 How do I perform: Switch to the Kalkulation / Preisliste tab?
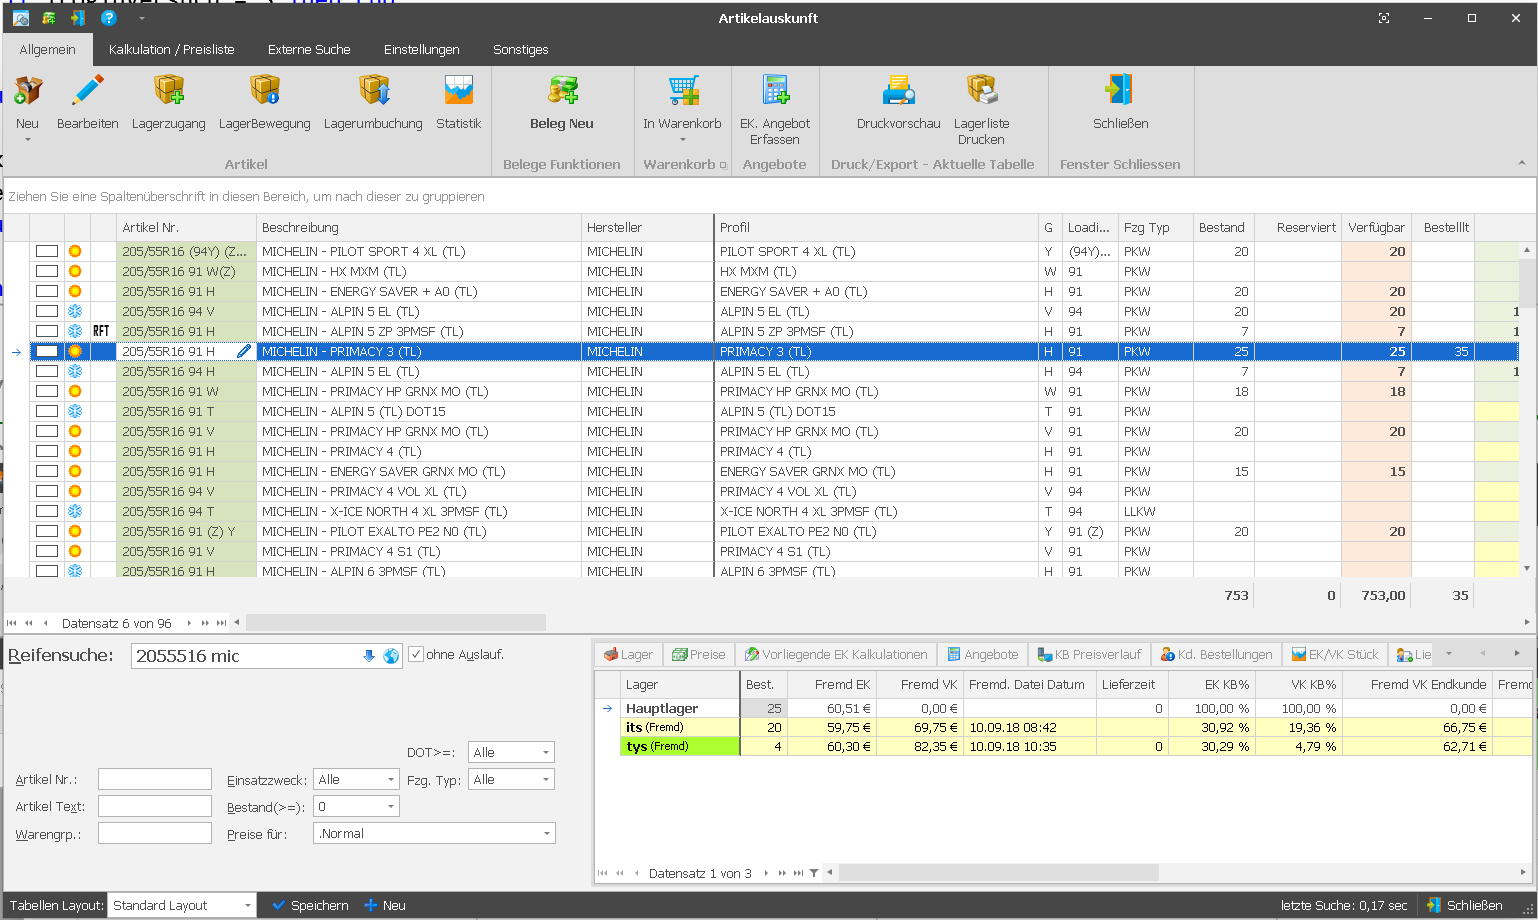pos(171,49)
